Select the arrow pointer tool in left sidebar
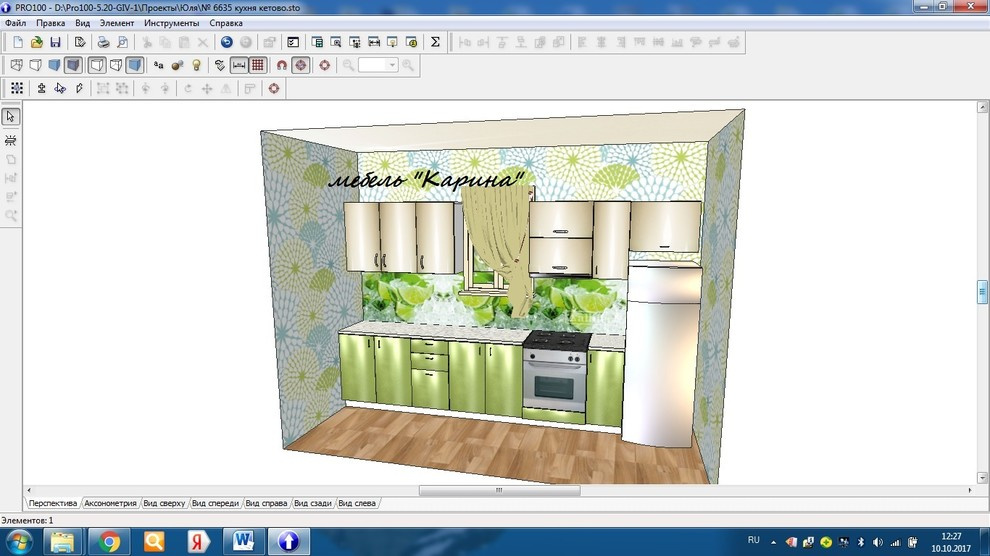This screenshot has height=556, width=990. [x=11, y=116]
